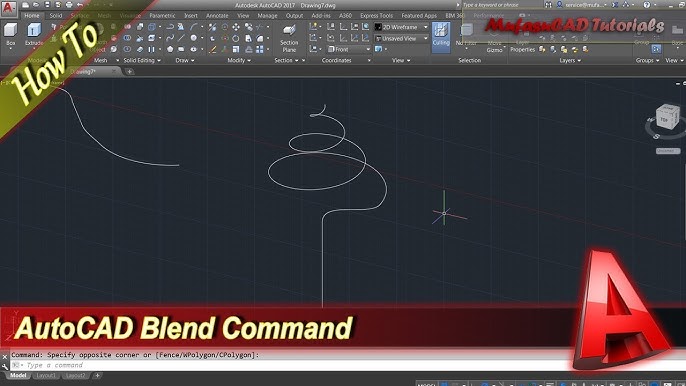The image size is (686, 386).
Task: Click the Save quick access icon
Action: (x=47, y=5)
